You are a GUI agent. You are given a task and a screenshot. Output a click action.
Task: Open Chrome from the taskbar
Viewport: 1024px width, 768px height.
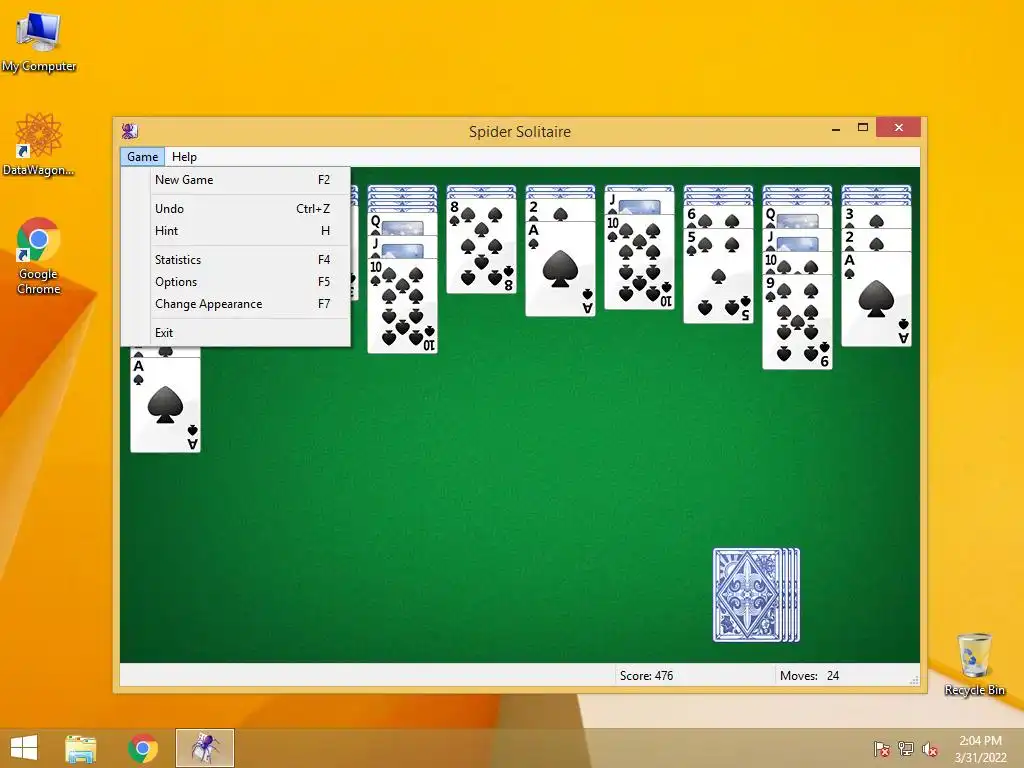143,748
